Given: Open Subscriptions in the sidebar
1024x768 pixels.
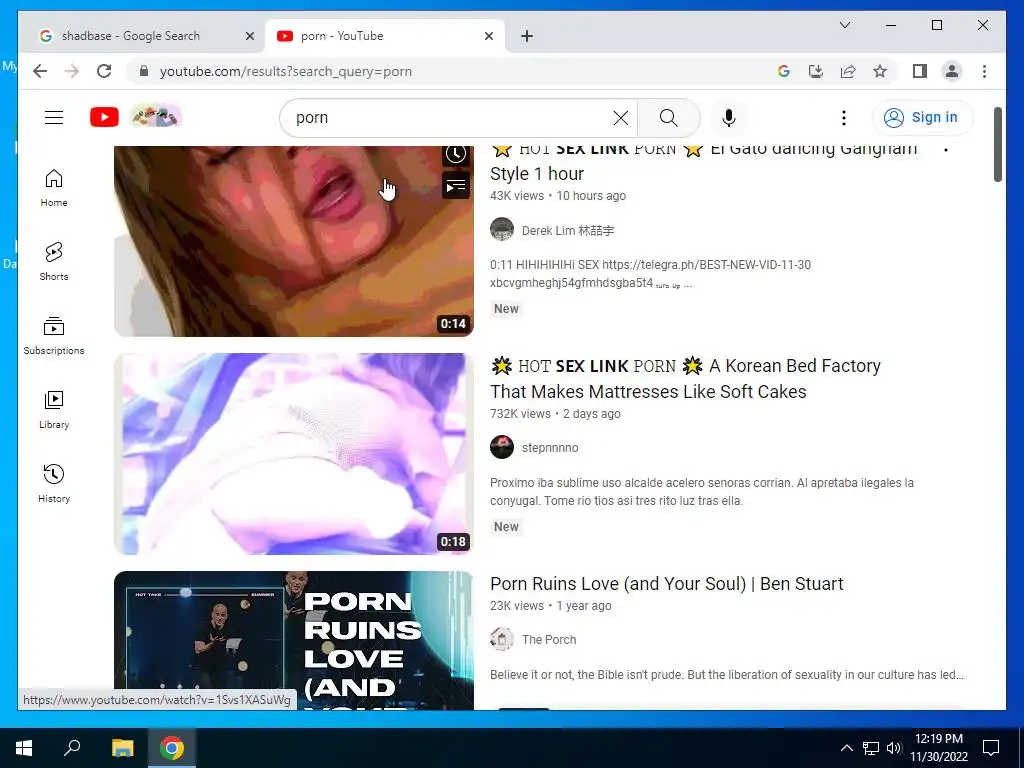Looking at the screenshot, I should pos(54,336).
